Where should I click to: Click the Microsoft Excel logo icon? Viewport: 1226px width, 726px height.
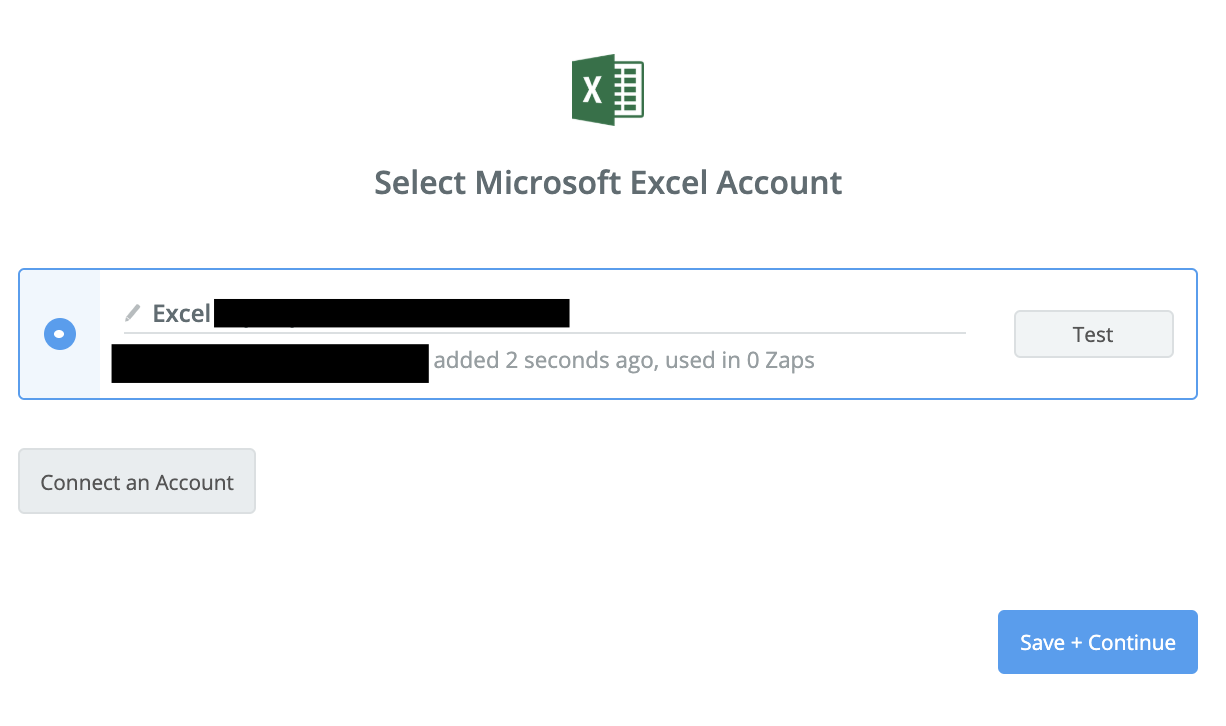click(x=607, y=91)
